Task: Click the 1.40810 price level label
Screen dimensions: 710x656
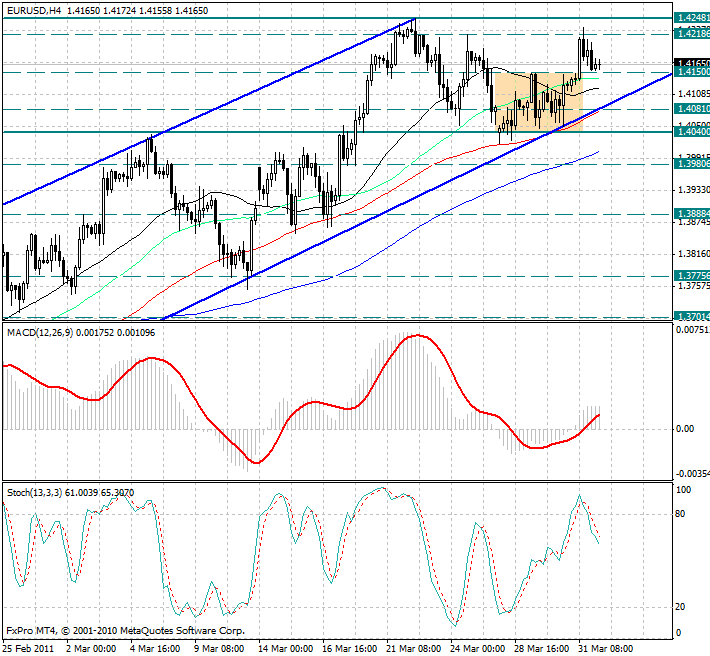Action: point(692,109)
